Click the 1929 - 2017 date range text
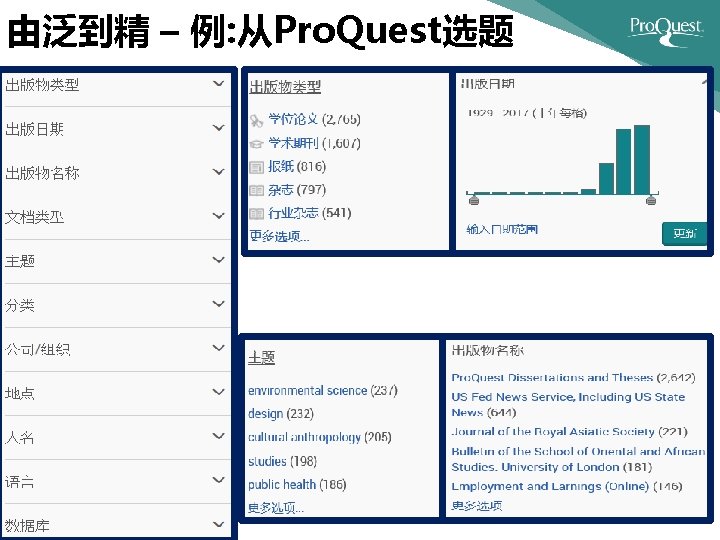Viewport: 720px width, 540px height. [x=527, y=112]
